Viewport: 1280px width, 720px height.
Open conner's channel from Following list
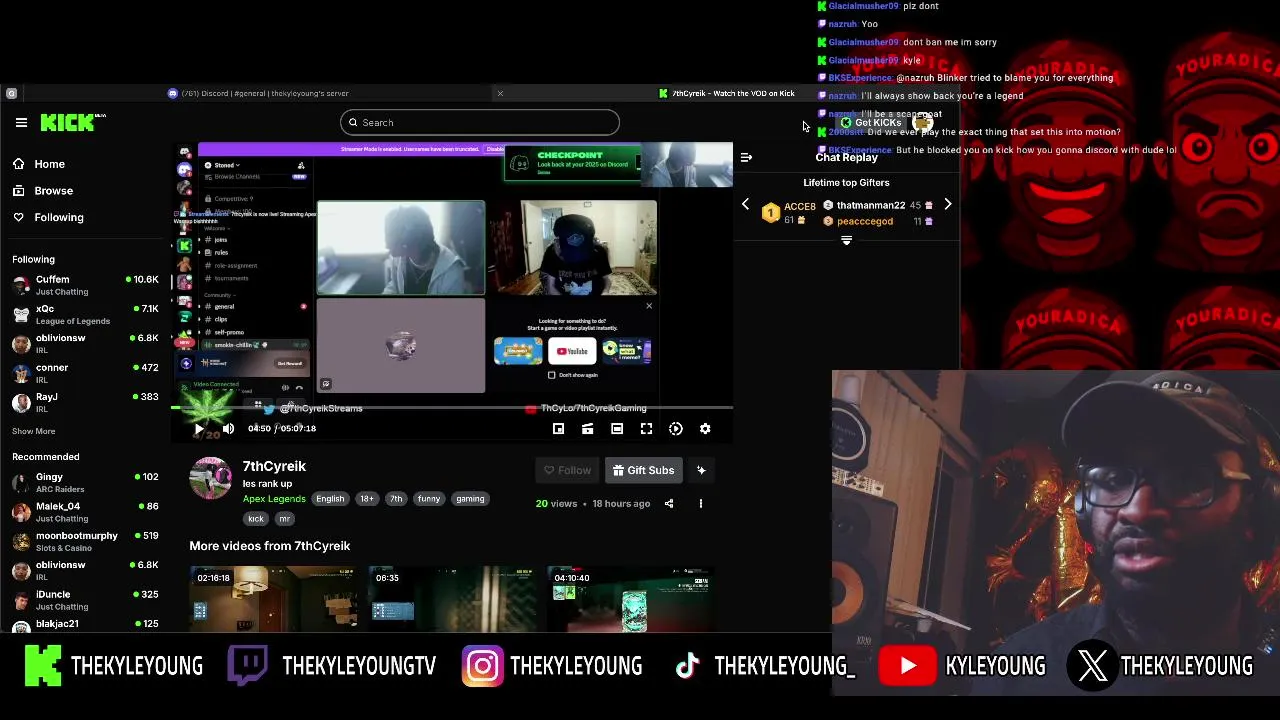85,373
